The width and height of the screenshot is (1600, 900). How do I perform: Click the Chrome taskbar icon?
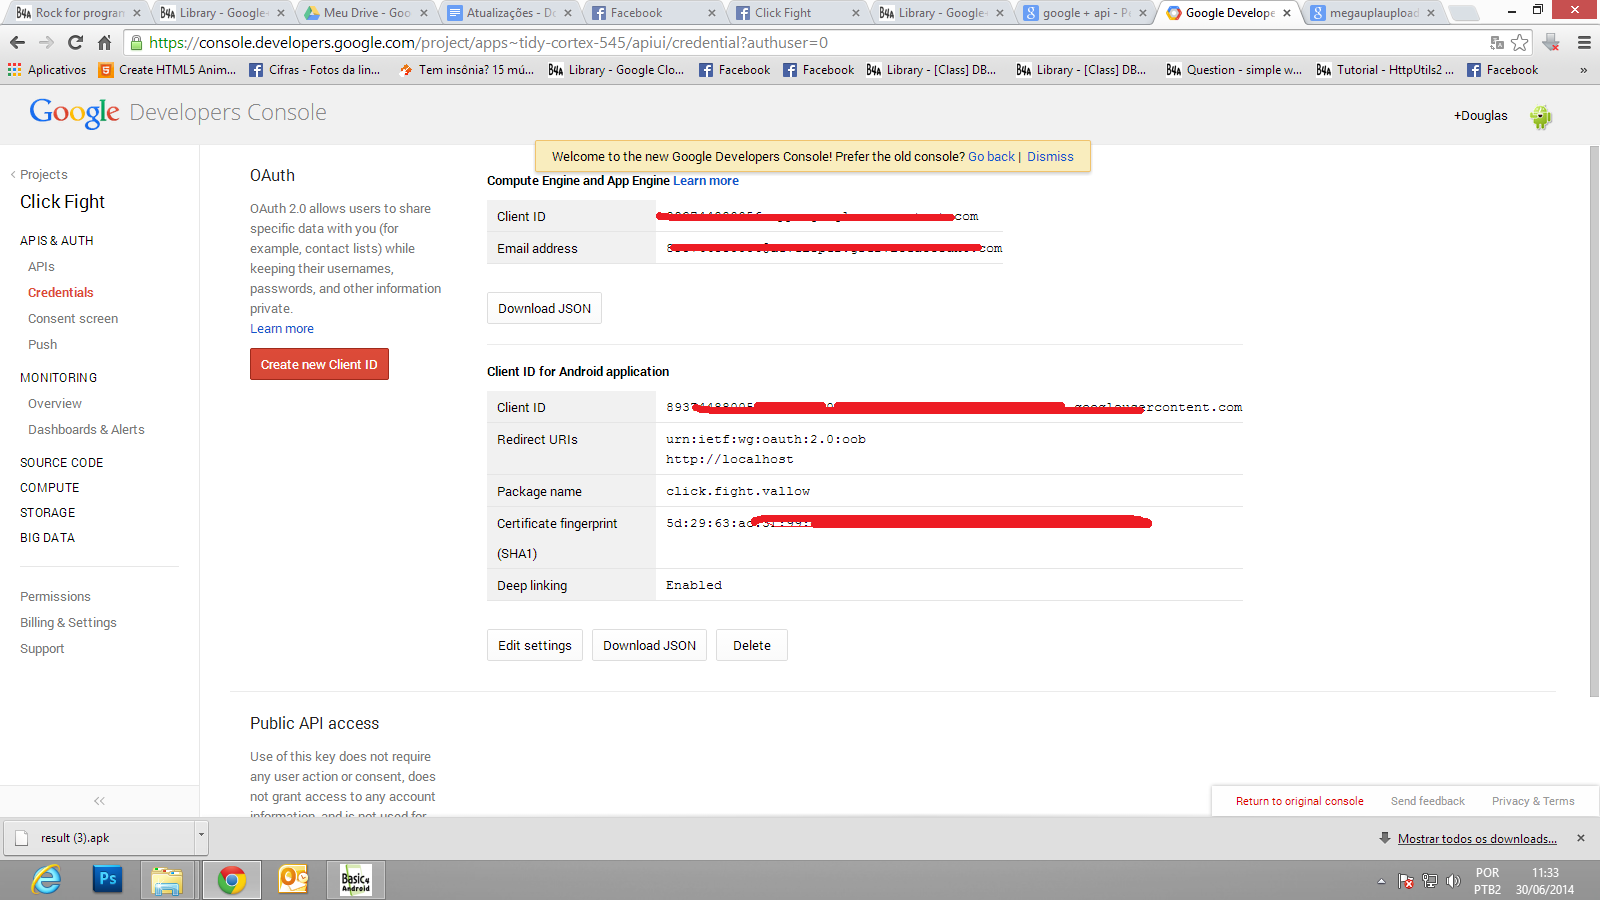[232, 880]
